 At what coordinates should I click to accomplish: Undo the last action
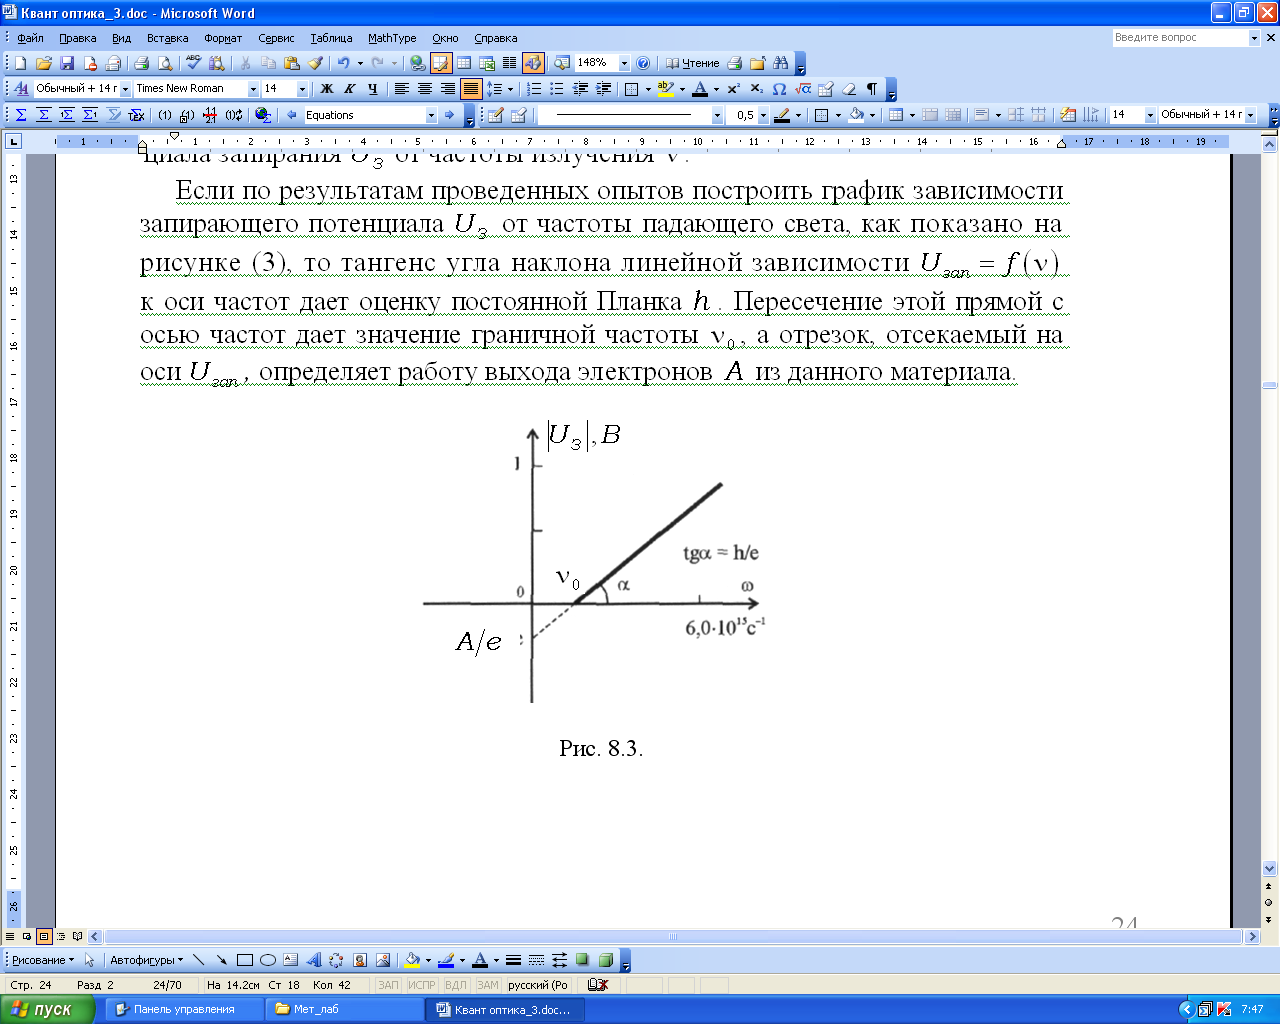(343, 63)
